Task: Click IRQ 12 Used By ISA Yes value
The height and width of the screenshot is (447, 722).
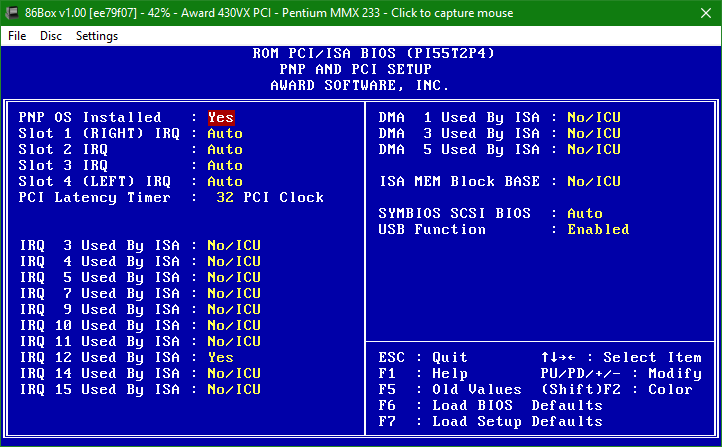Action: 221,357
